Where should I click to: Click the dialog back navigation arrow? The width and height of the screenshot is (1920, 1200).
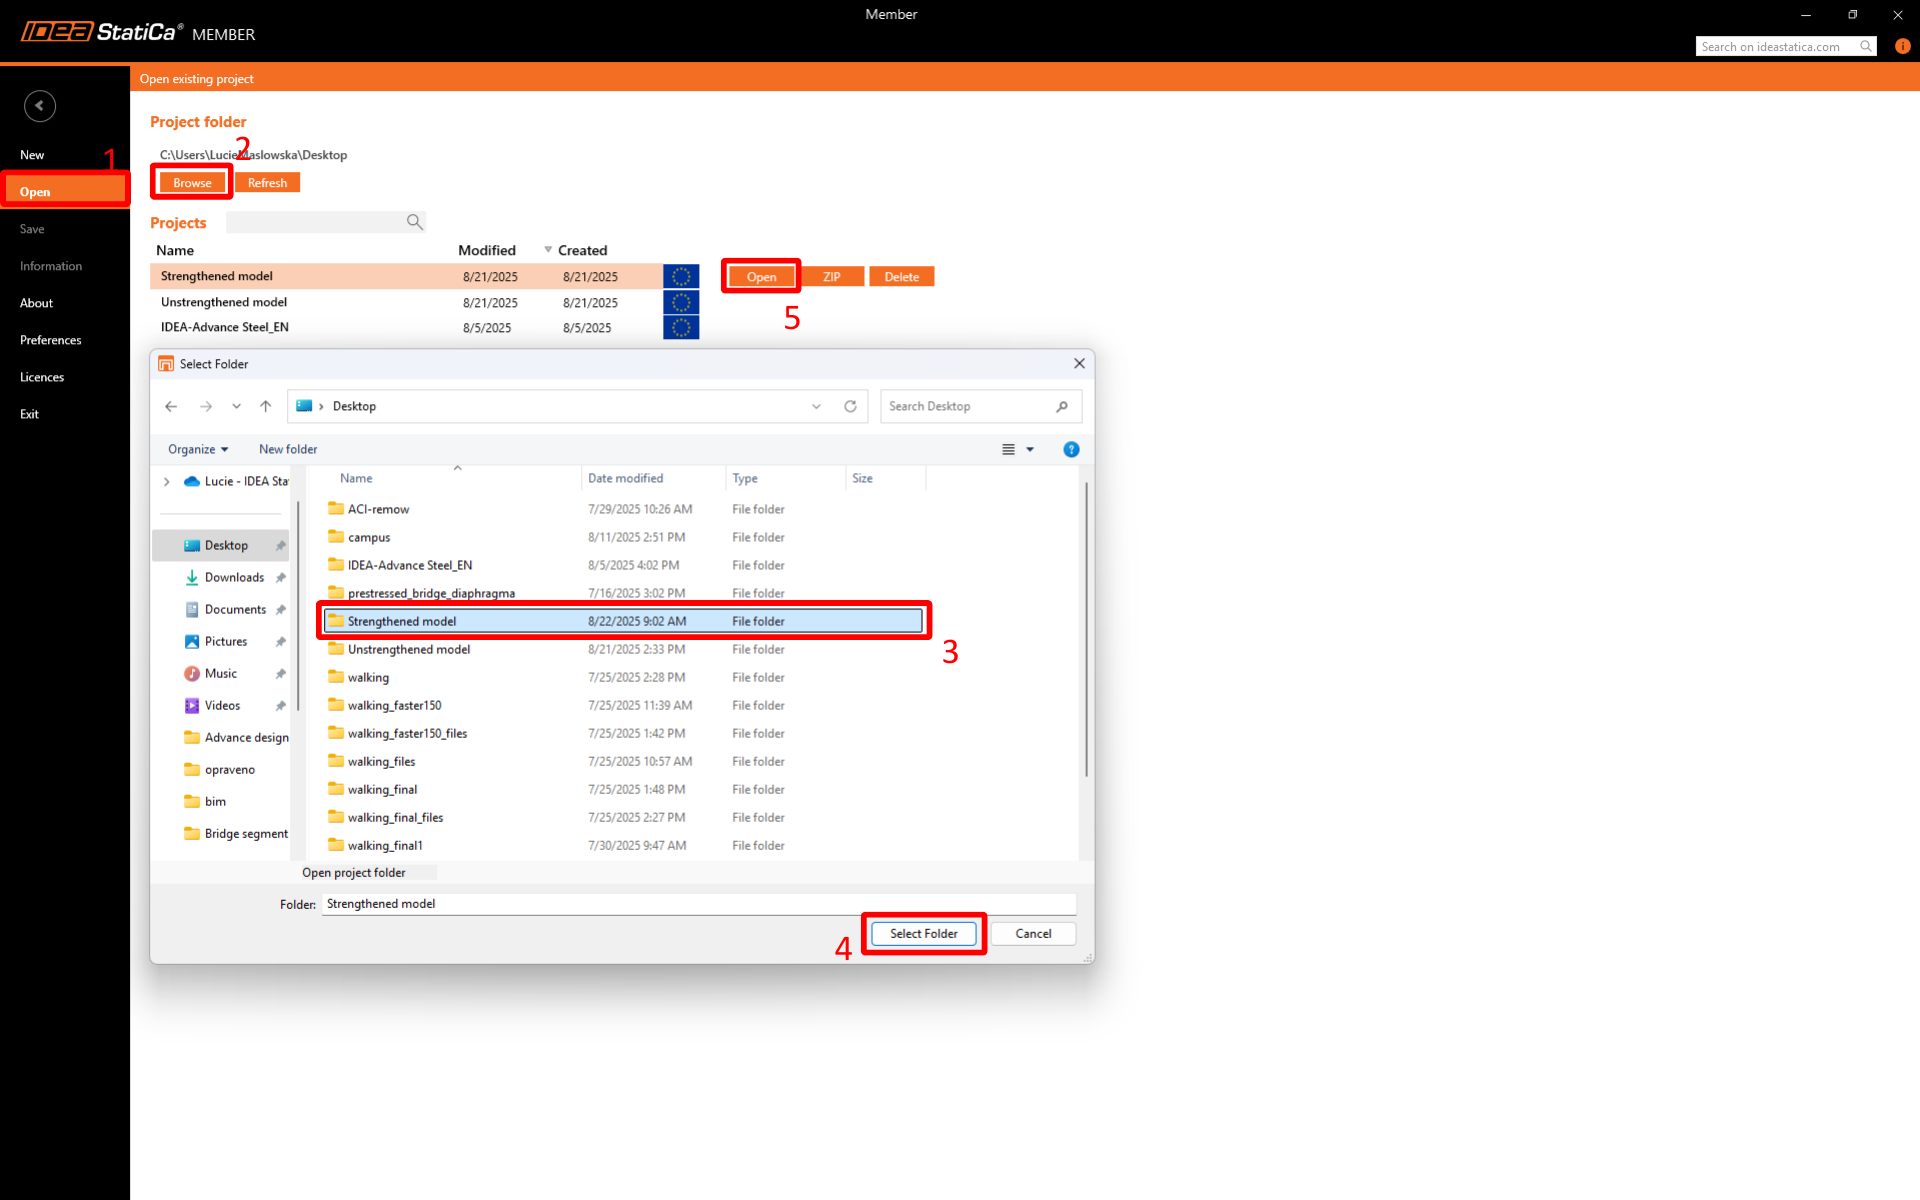coord(171,406)
